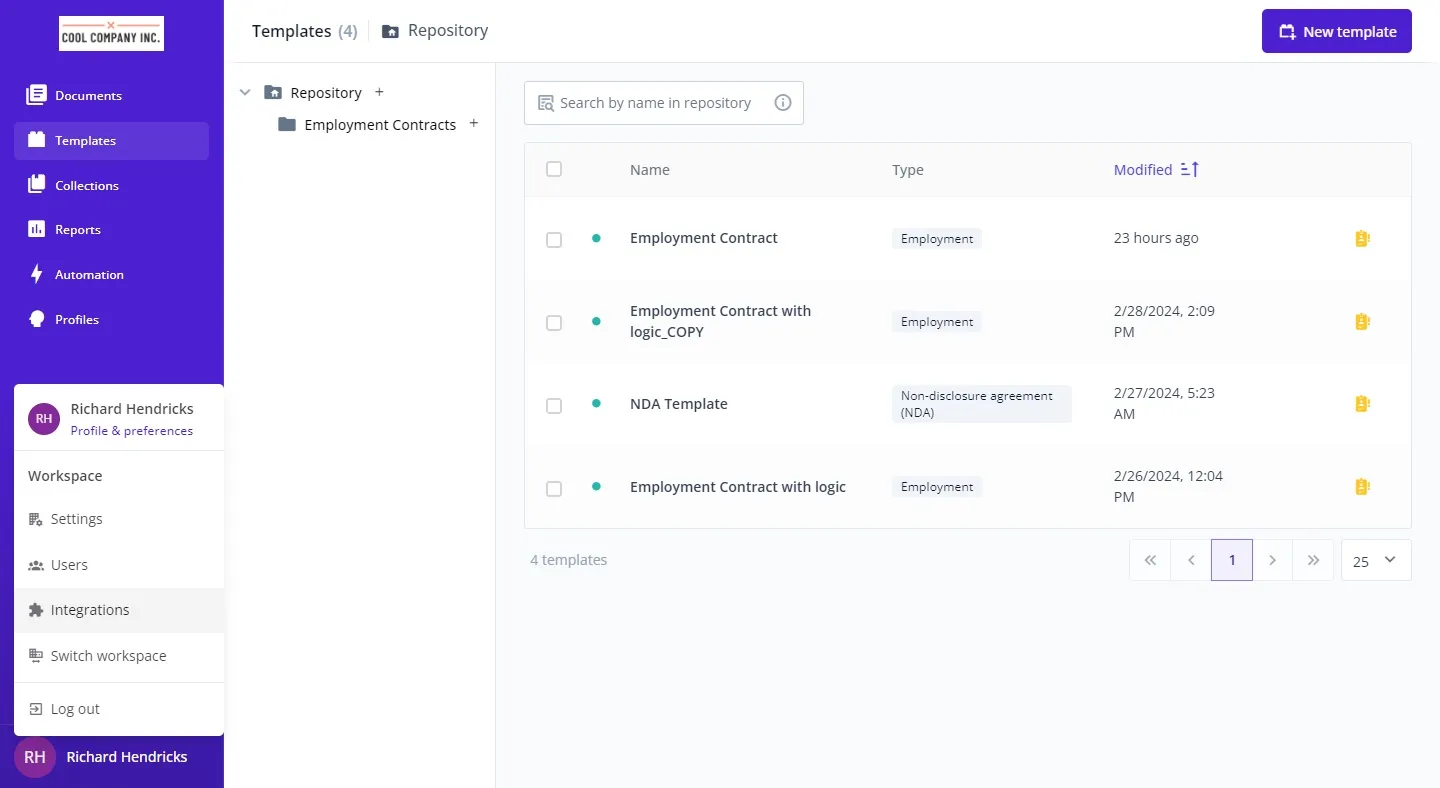Select the NDA Template checkbox
This screenshot has height=788, width=1440.
coord(554,406)
